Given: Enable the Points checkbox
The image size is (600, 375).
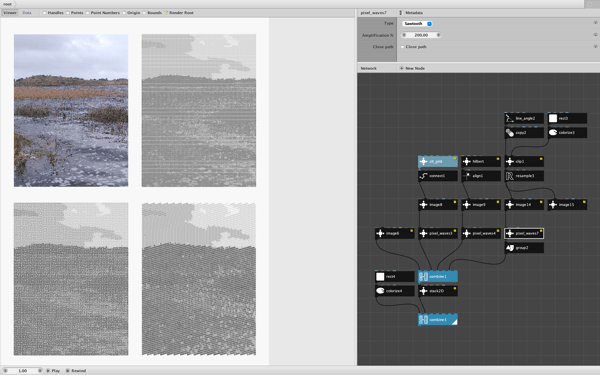Looking at the screenshot, I should (x=68, y=13).
